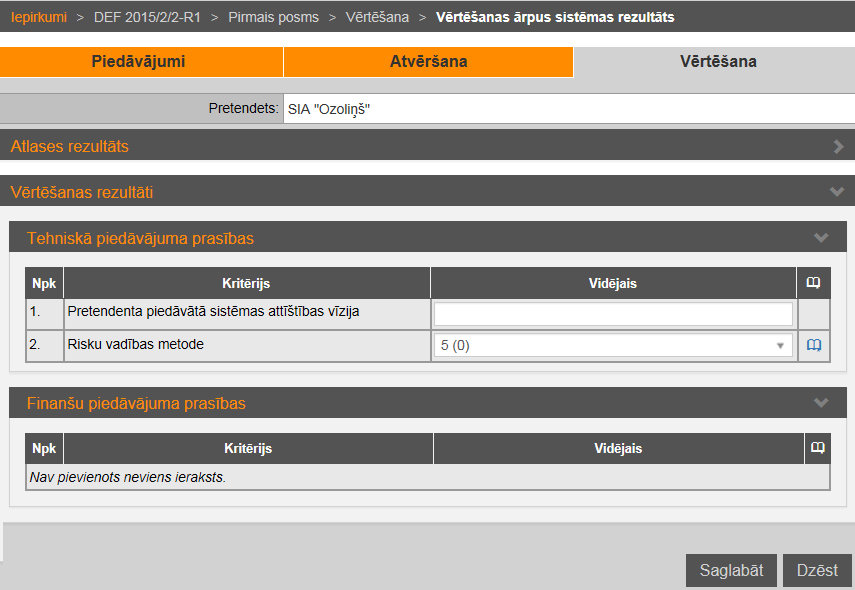Open the book icon in Risku vadības metode row

tap(813, 345)
